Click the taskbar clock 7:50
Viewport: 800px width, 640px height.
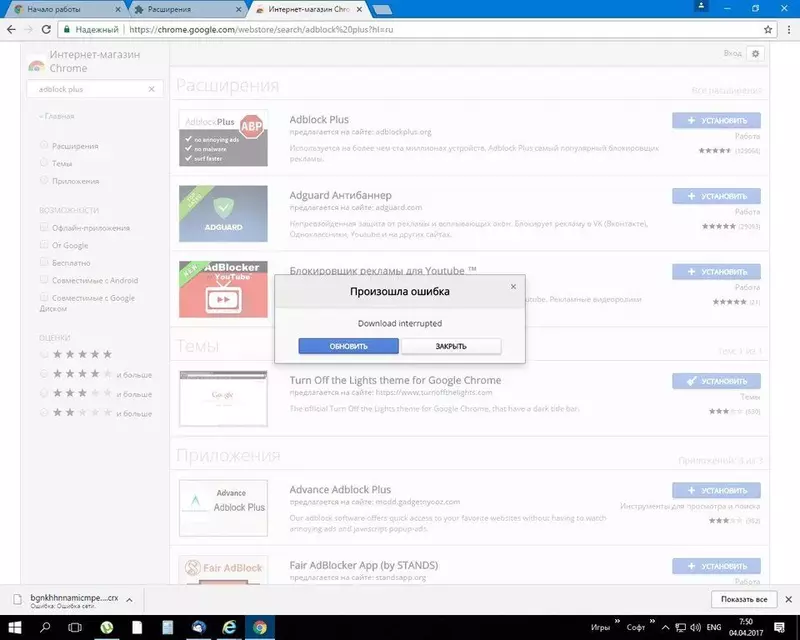tap(745, 627)
